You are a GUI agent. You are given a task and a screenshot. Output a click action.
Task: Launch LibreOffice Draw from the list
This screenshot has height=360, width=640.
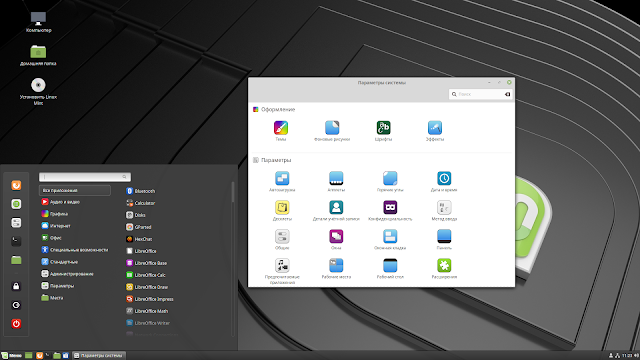coord(147,287)
